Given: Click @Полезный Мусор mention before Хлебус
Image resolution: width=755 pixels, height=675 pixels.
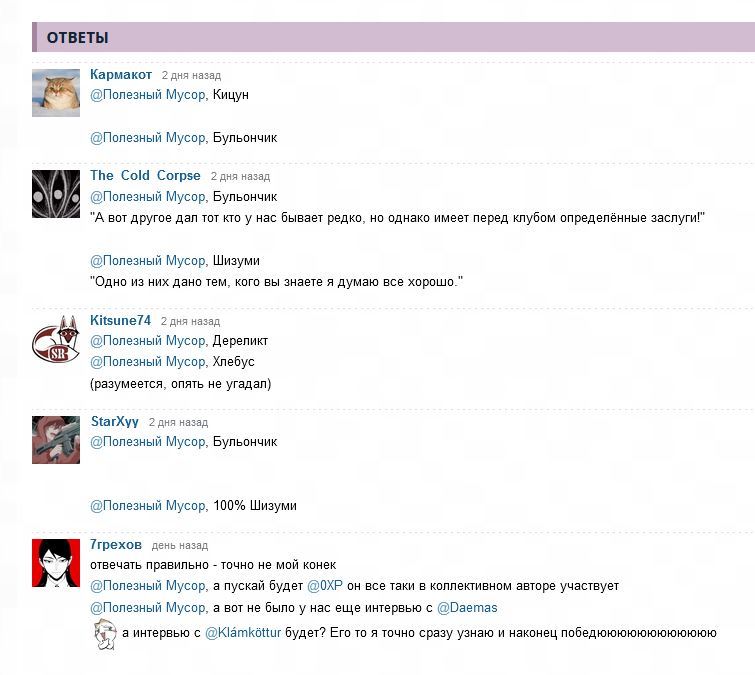Looking at the screenshot, I should 148,362.
